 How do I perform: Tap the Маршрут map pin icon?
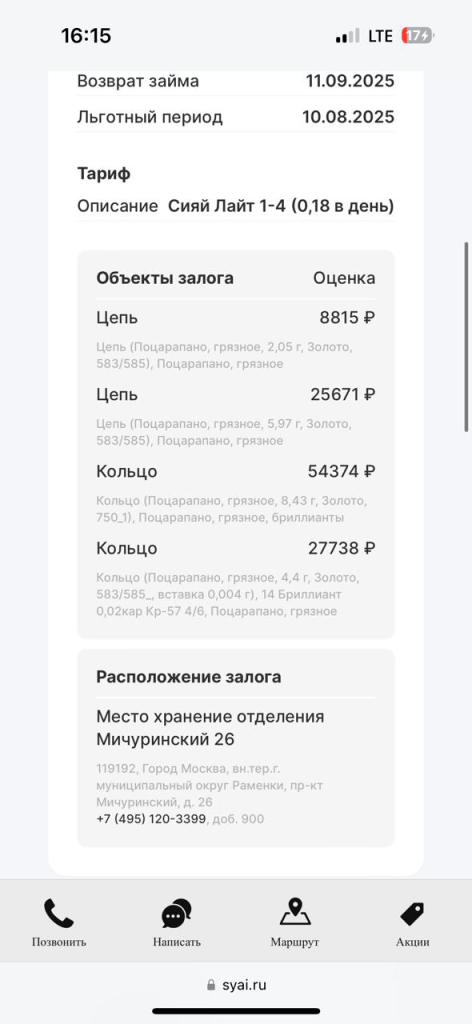click(x=295, y=912)
